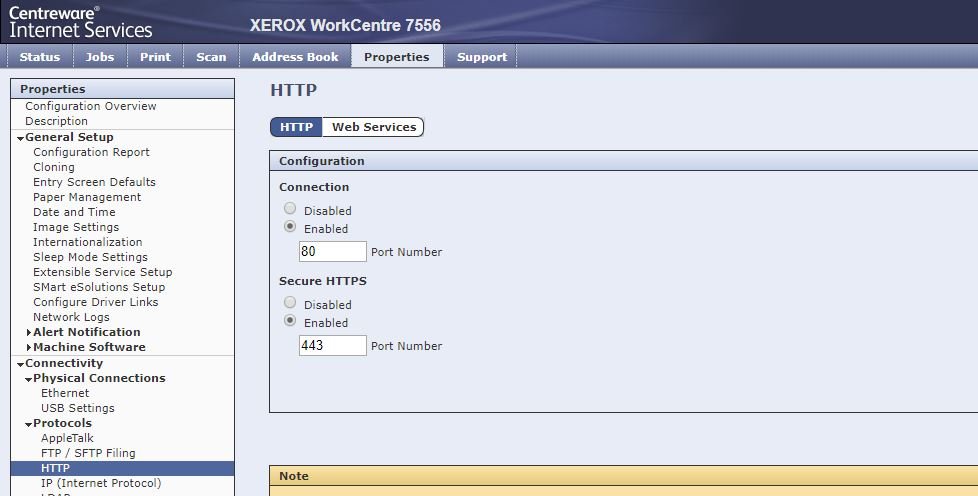Click the HTTP port number field
Screen dimensions: 978x496
[x=333, y=251]
